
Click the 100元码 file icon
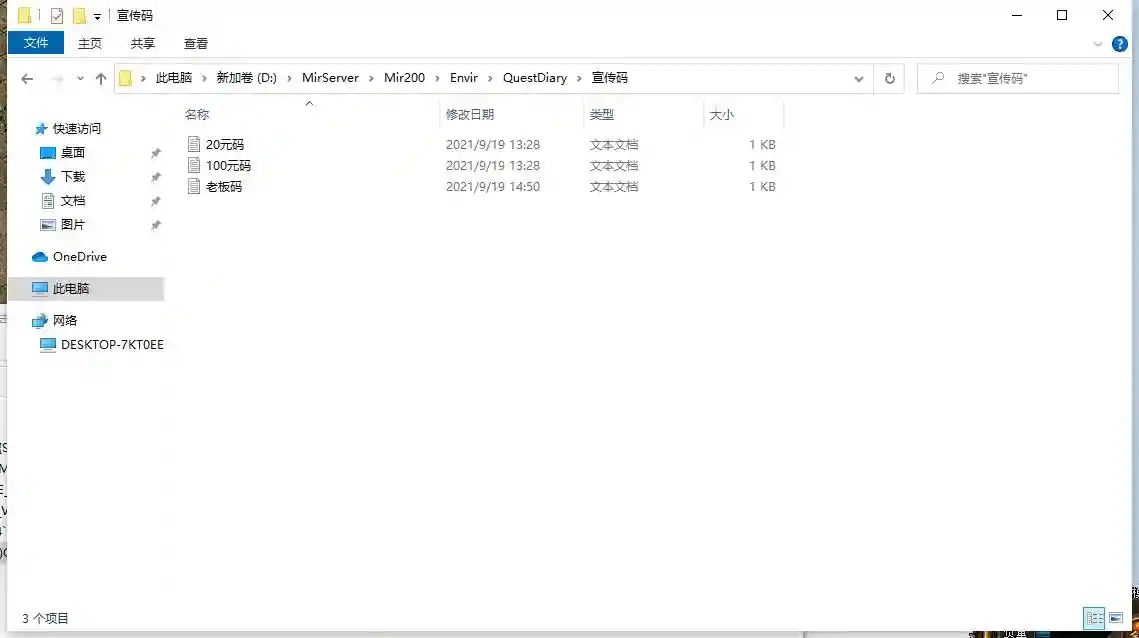pos(194,166)
